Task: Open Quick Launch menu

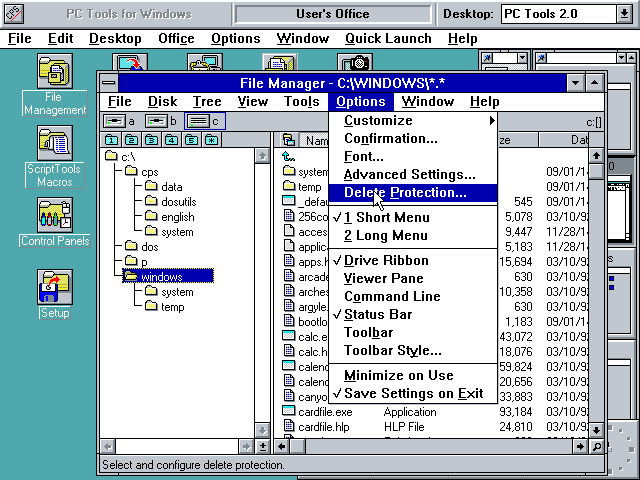Action: click(388, 39)
